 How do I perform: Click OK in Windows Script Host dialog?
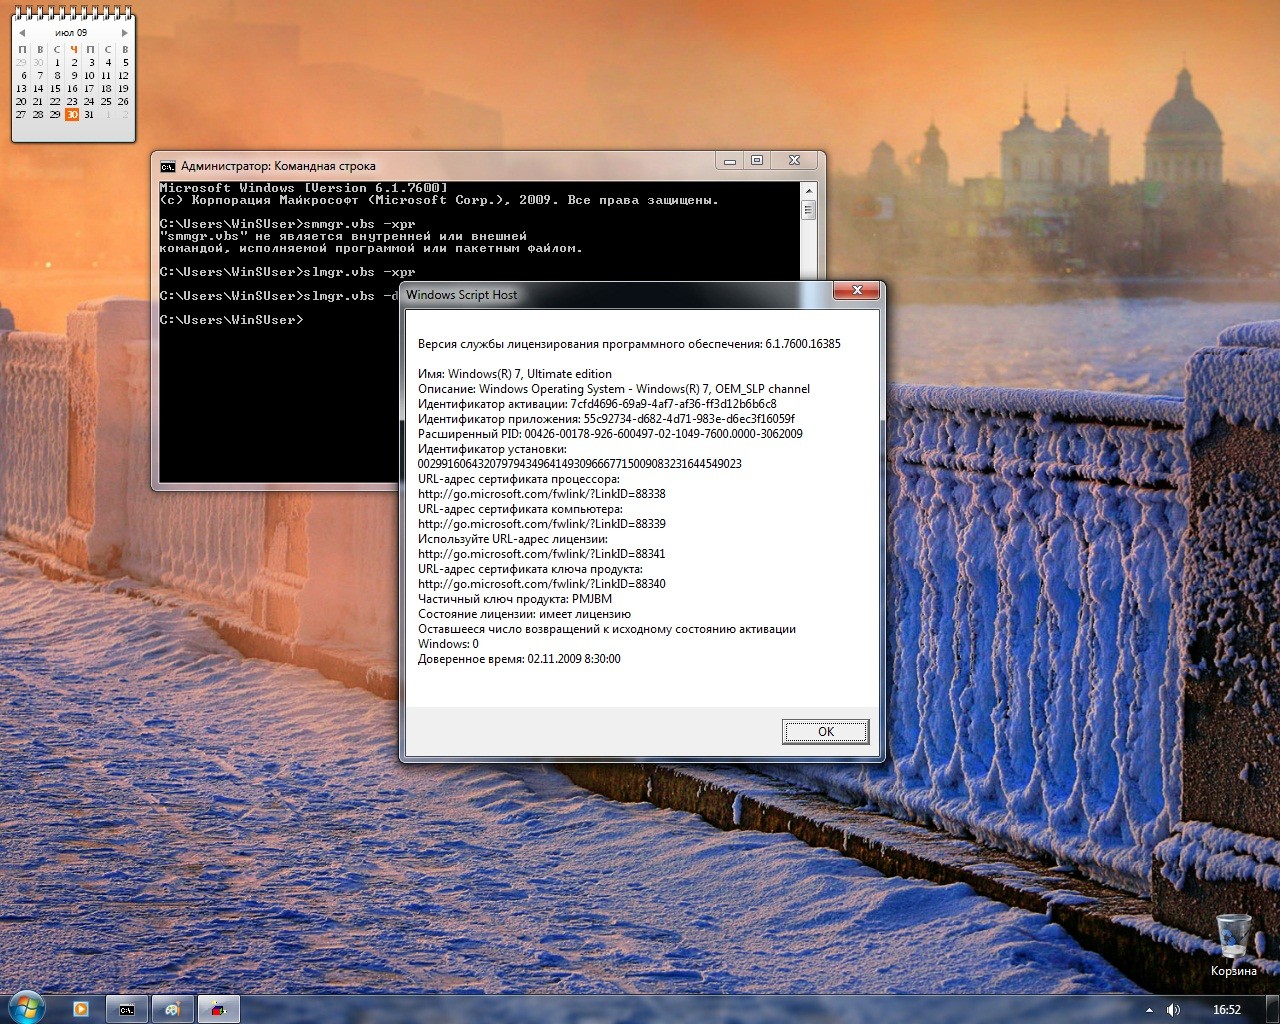pyautogui.click(x=825, y=732)
